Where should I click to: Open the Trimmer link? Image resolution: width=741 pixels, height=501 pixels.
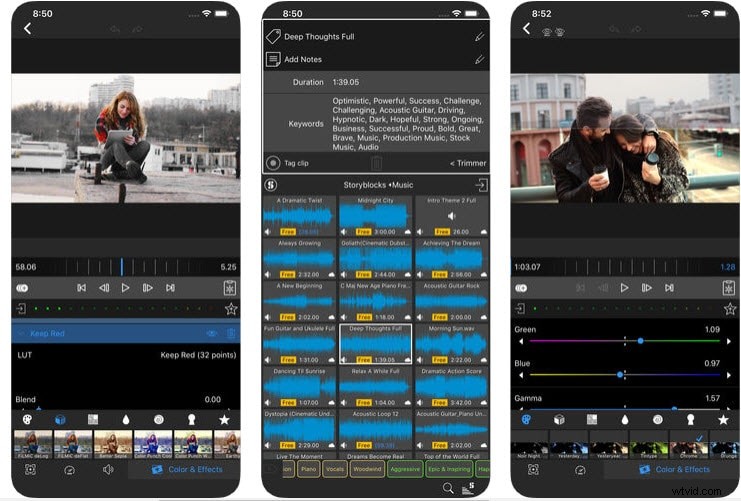pyautogui.click(x=468, y=163)
